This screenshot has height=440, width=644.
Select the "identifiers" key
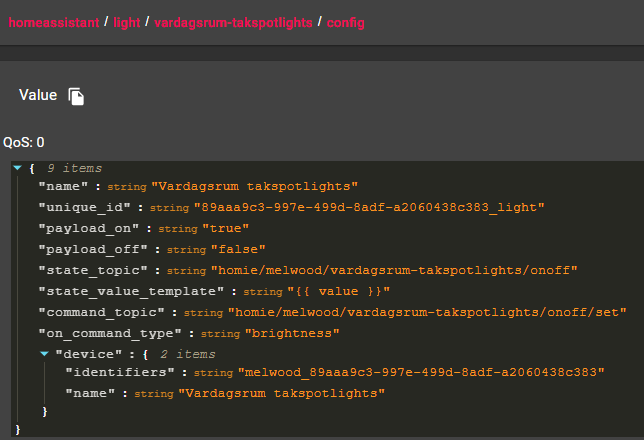[x=120, y=372]
